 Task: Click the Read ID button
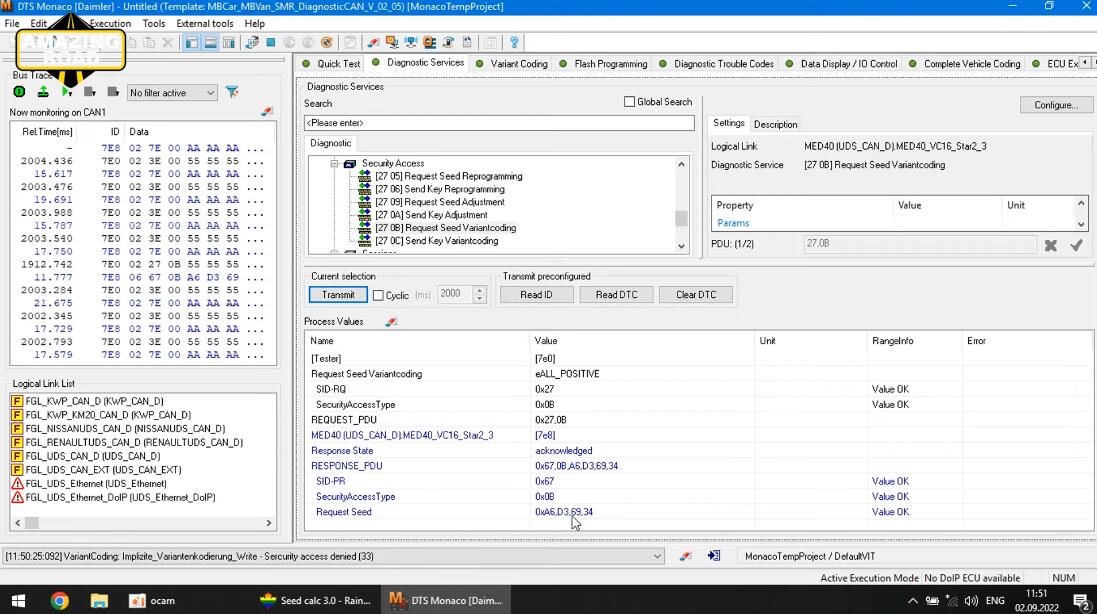tap(537, 295)
